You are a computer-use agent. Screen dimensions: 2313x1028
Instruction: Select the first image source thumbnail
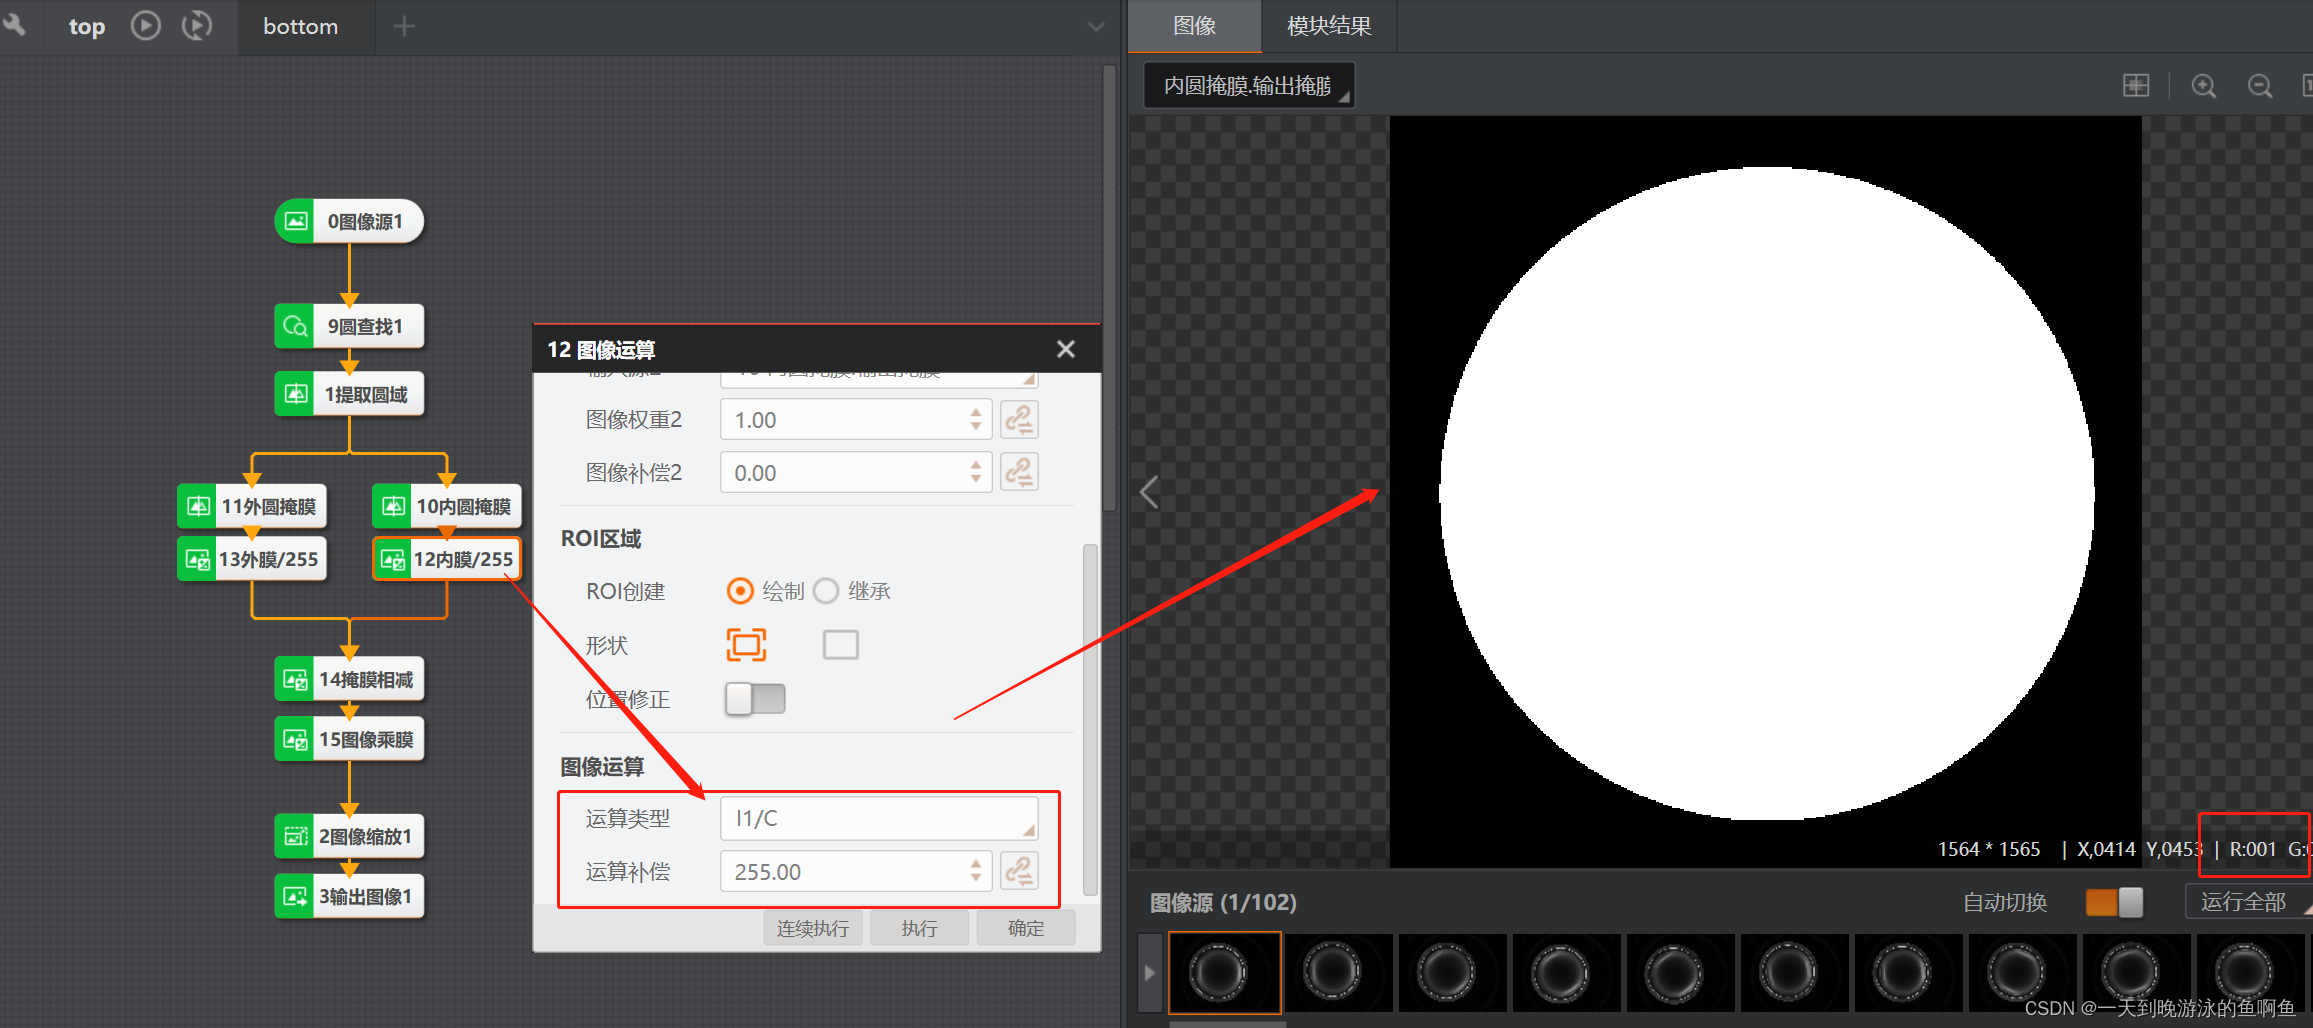point(1225,972)
